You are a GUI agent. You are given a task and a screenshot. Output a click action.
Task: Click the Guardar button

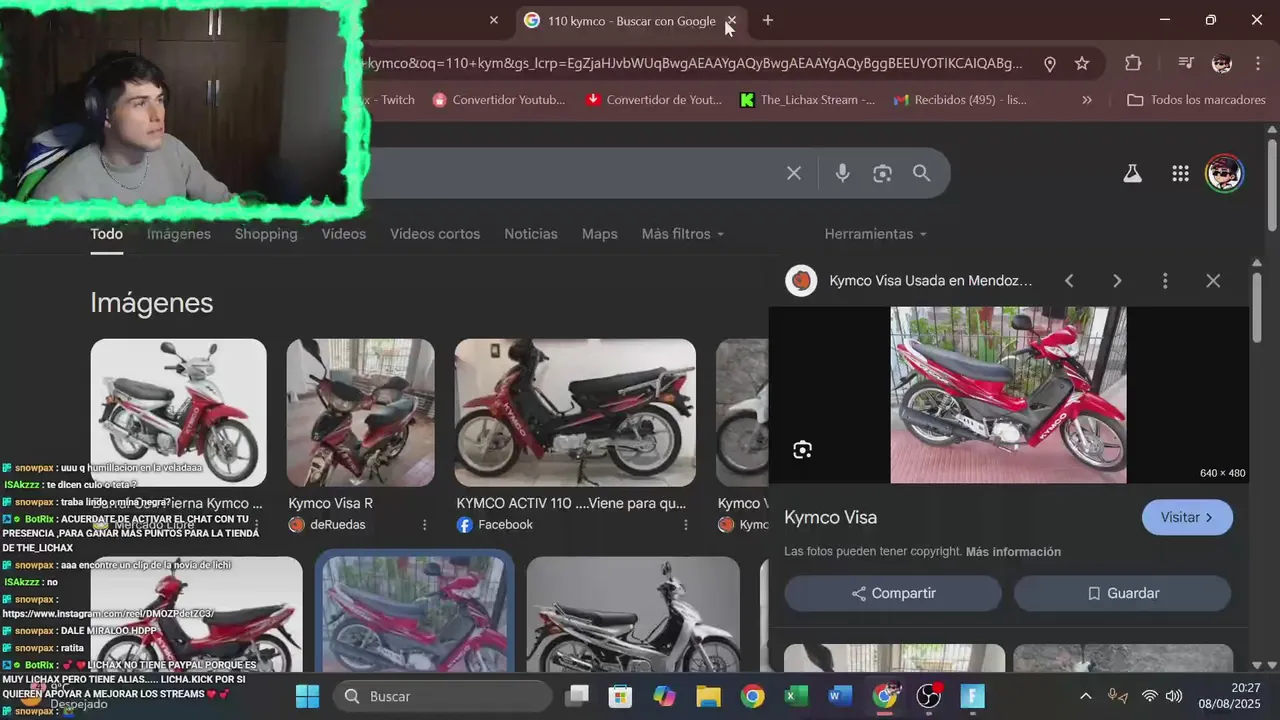[x=1122, y=593]
